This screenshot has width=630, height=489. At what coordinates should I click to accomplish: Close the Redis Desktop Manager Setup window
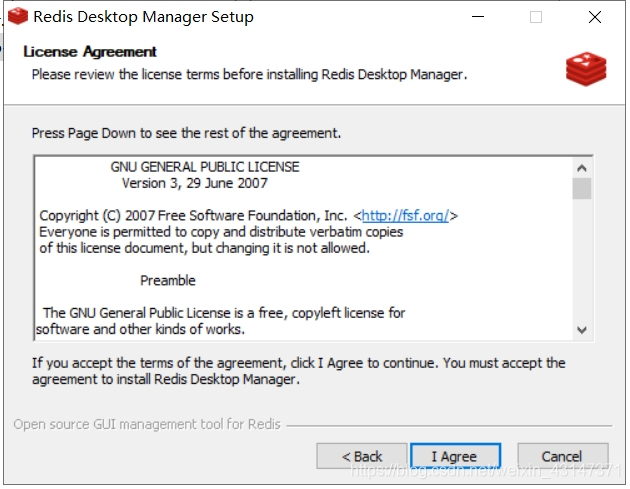pos(595,17)
